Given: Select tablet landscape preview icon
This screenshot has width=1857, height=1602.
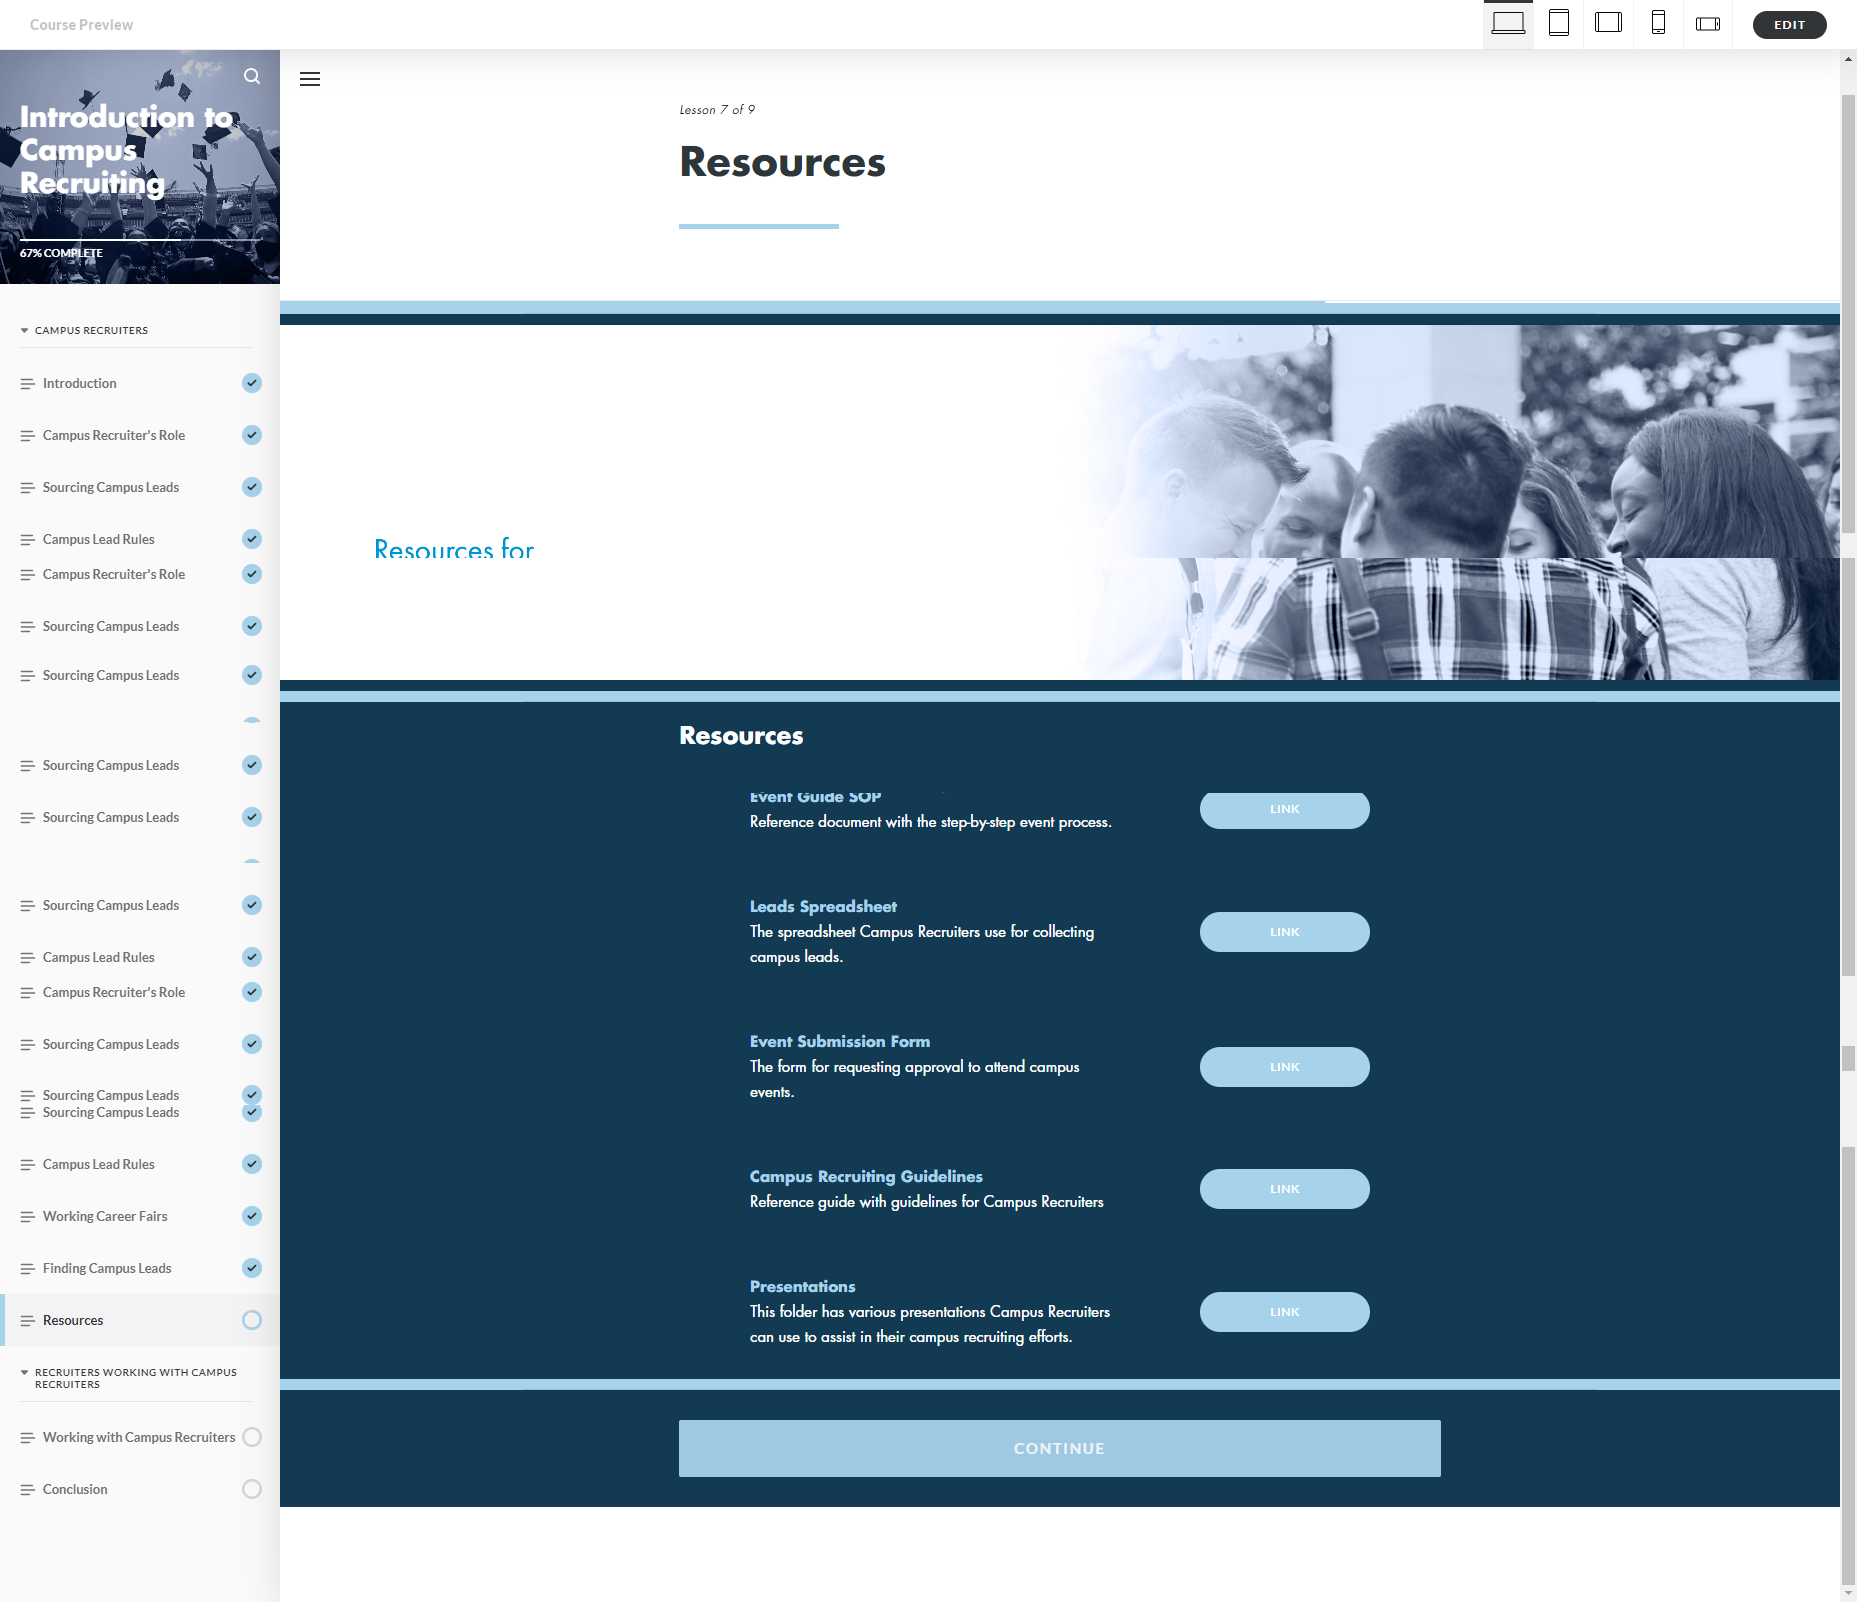Looking at the screenshot, I should 1608,24.
